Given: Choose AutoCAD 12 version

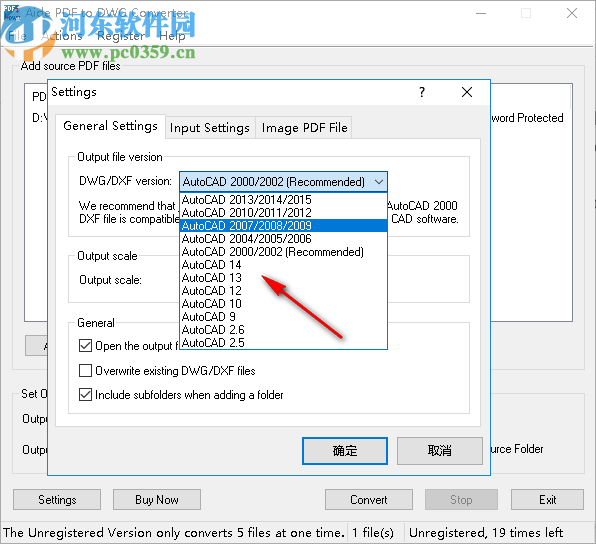Looking at the screenshot, I should (283, 290).
